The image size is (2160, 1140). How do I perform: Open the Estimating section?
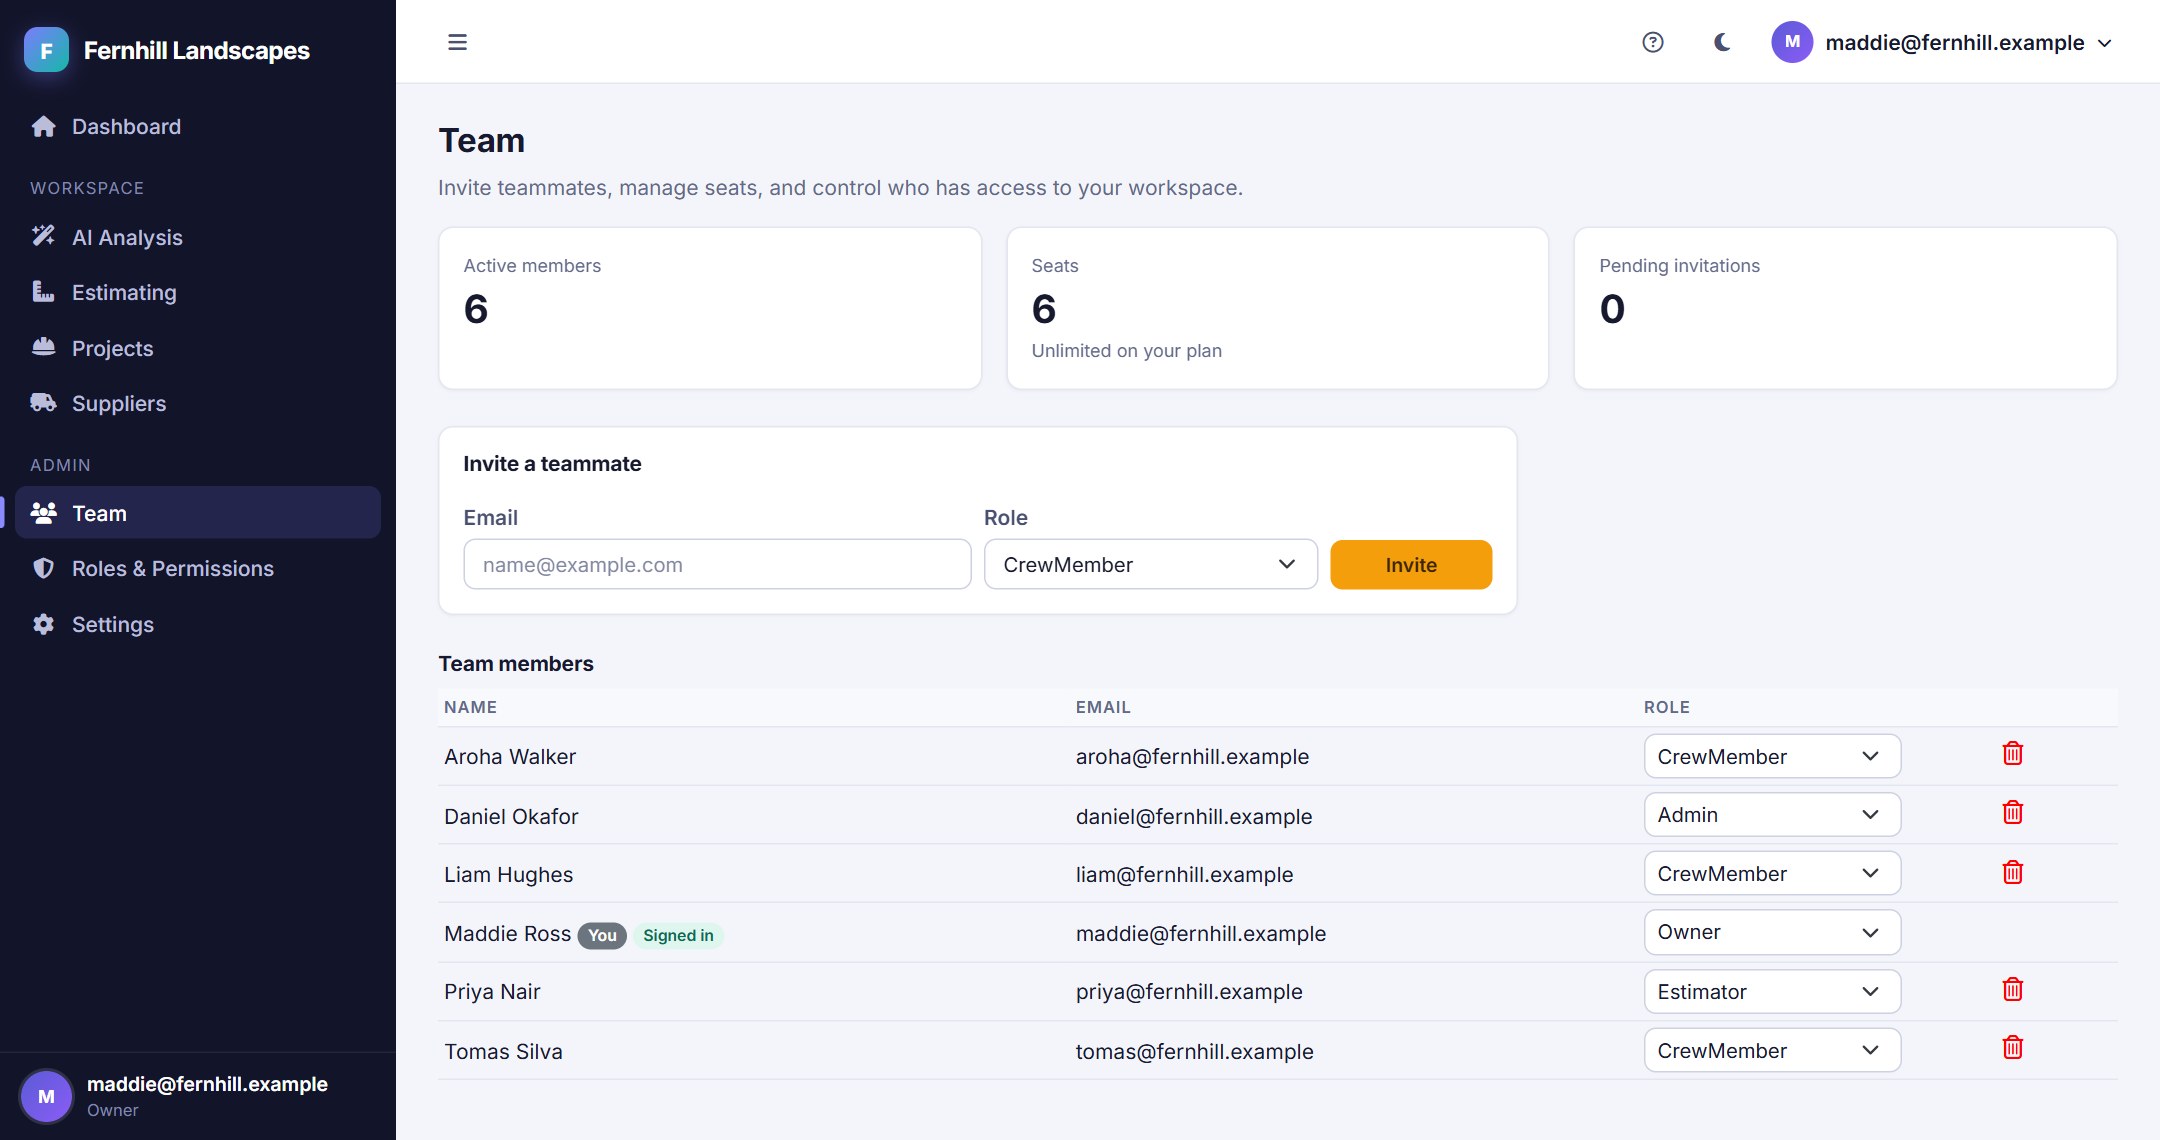pos(198,292)
